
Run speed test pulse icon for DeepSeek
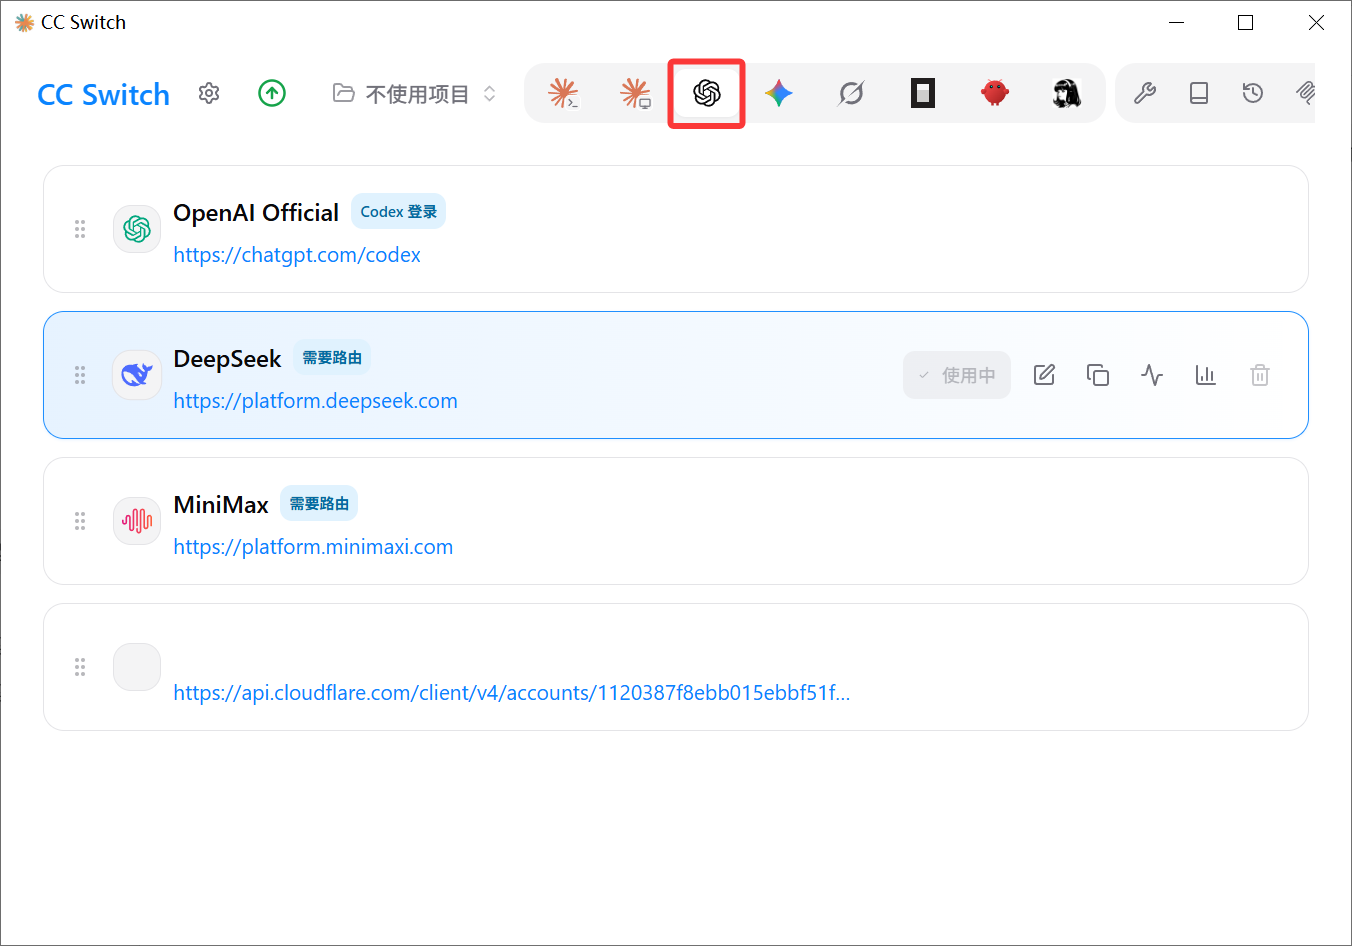[x=1152, y=375]
